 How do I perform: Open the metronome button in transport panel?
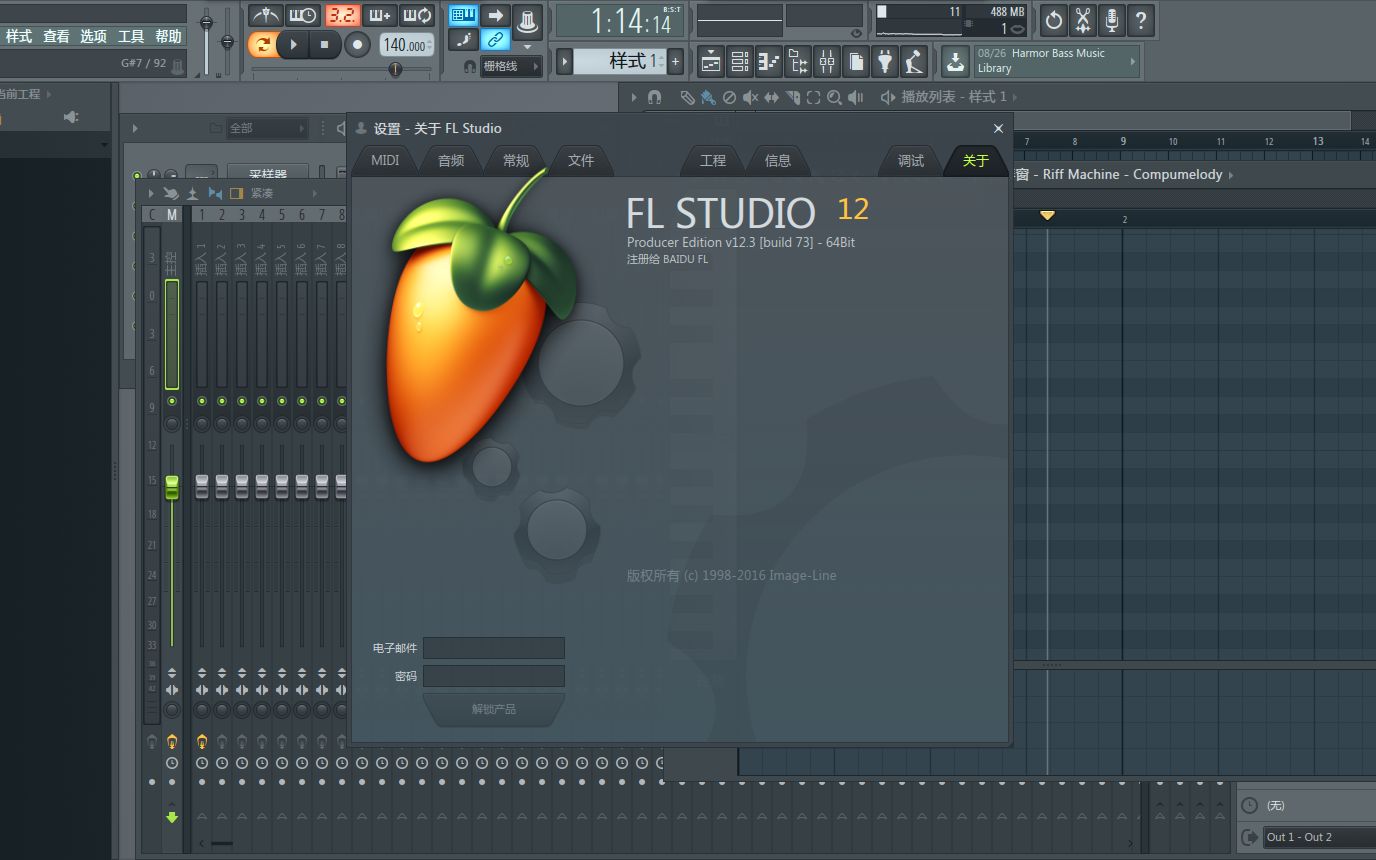265,15
